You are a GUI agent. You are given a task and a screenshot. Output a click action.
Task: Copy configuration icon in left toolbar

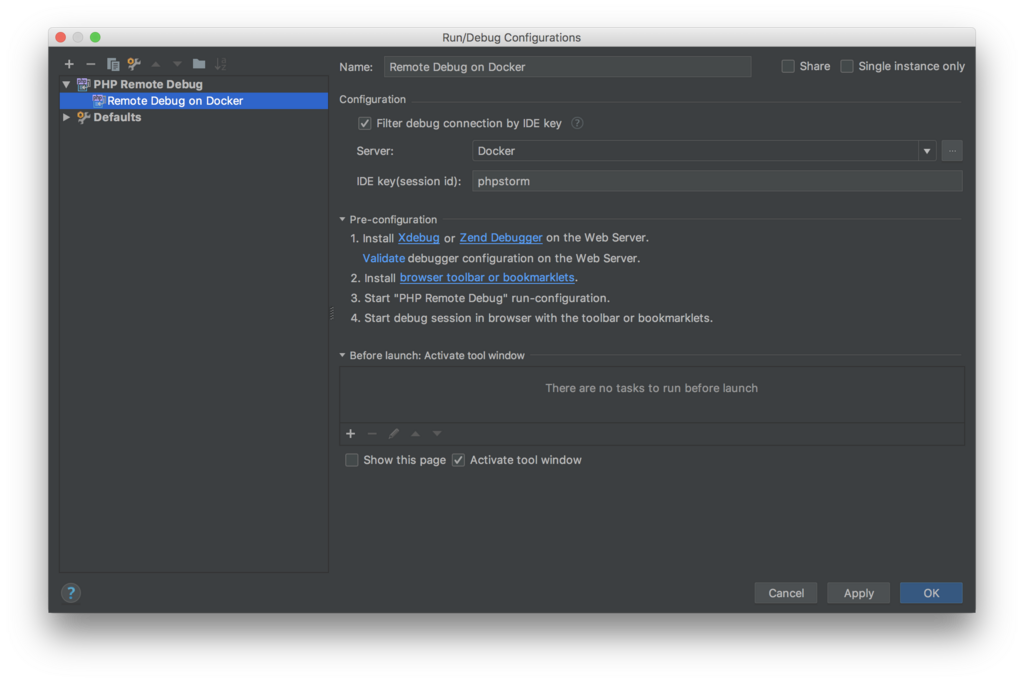pyautogui.click(x=113, y=64)
